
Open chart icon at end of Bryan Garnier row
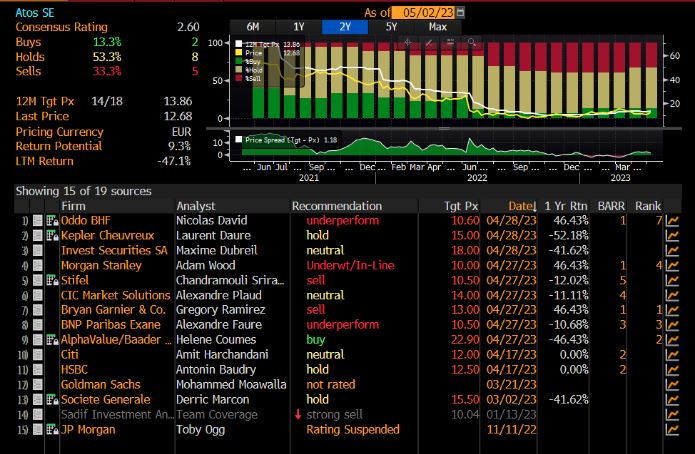click(672, 310)
